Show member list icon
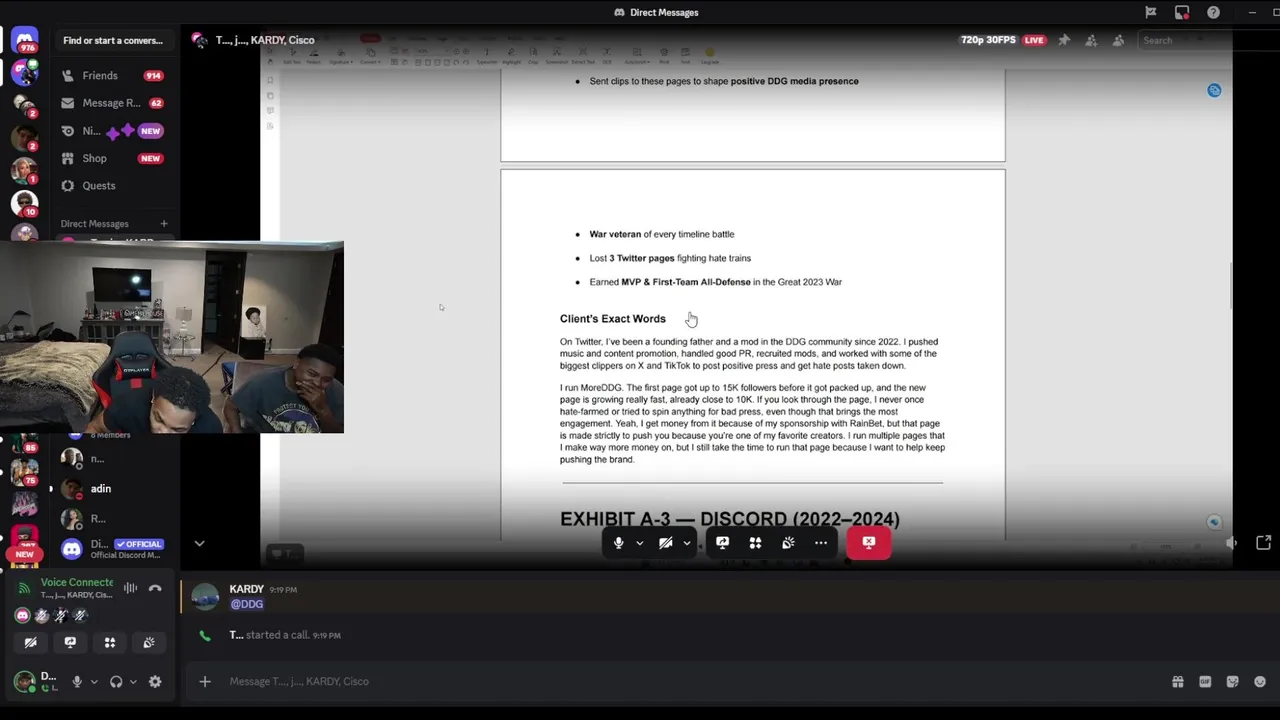Image resolution: width=1280 pixels, height=720 pixels. 1118,40
